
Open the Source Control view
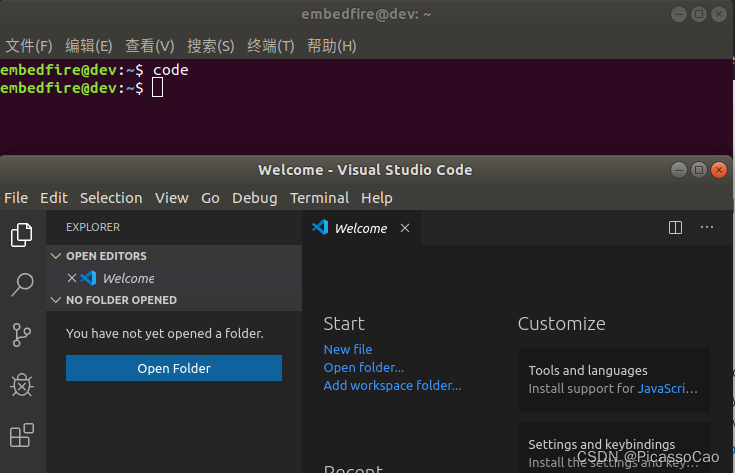coord(22,335)
